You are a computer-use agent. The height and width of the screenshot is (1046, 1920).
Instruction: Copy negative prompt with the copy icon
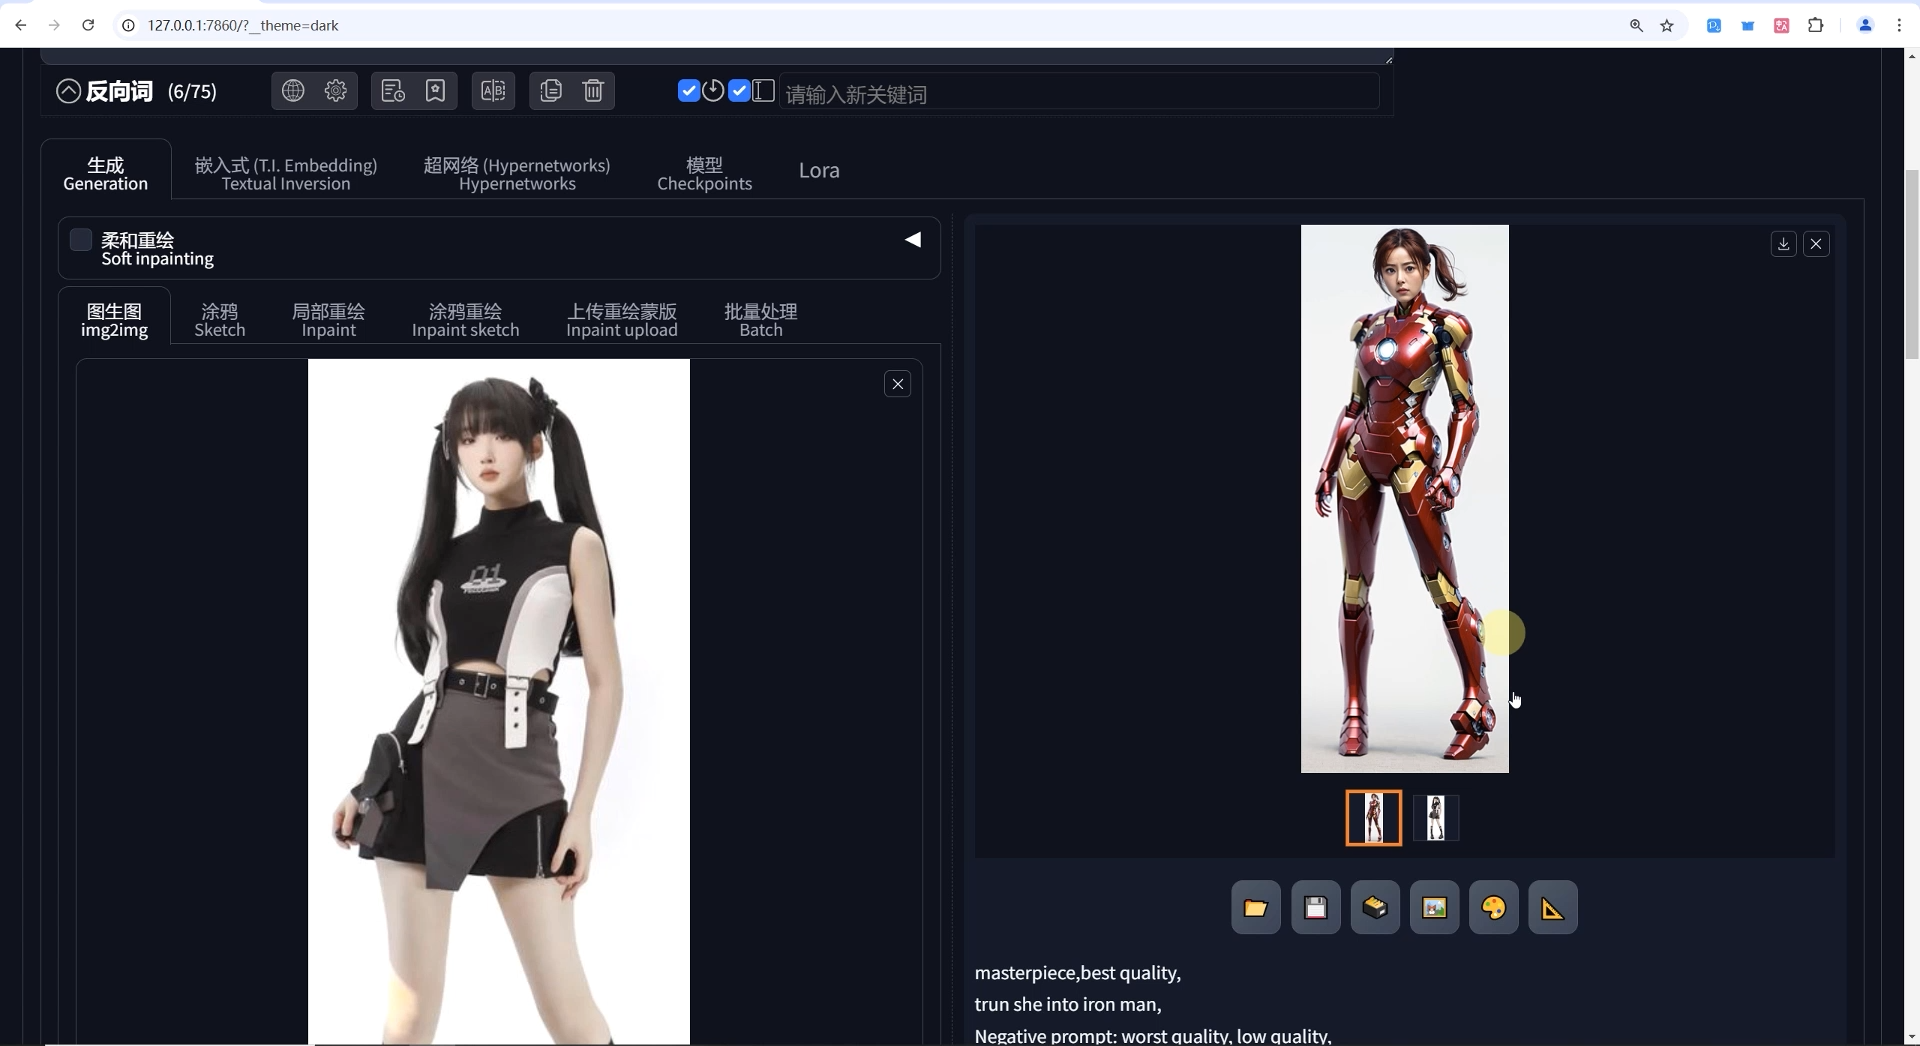pos(551,91)
